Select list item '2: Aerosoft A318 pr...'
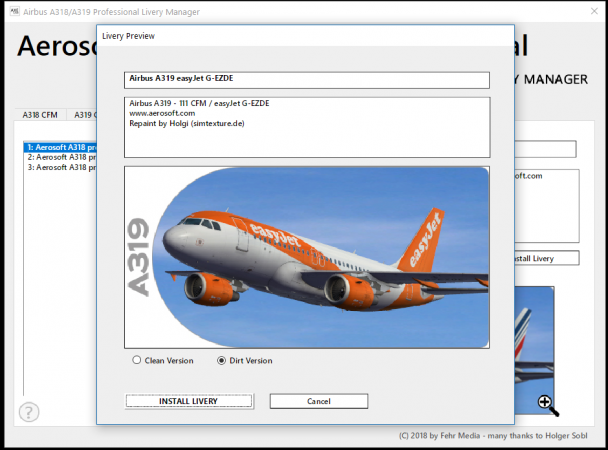 tap(60, 157)
